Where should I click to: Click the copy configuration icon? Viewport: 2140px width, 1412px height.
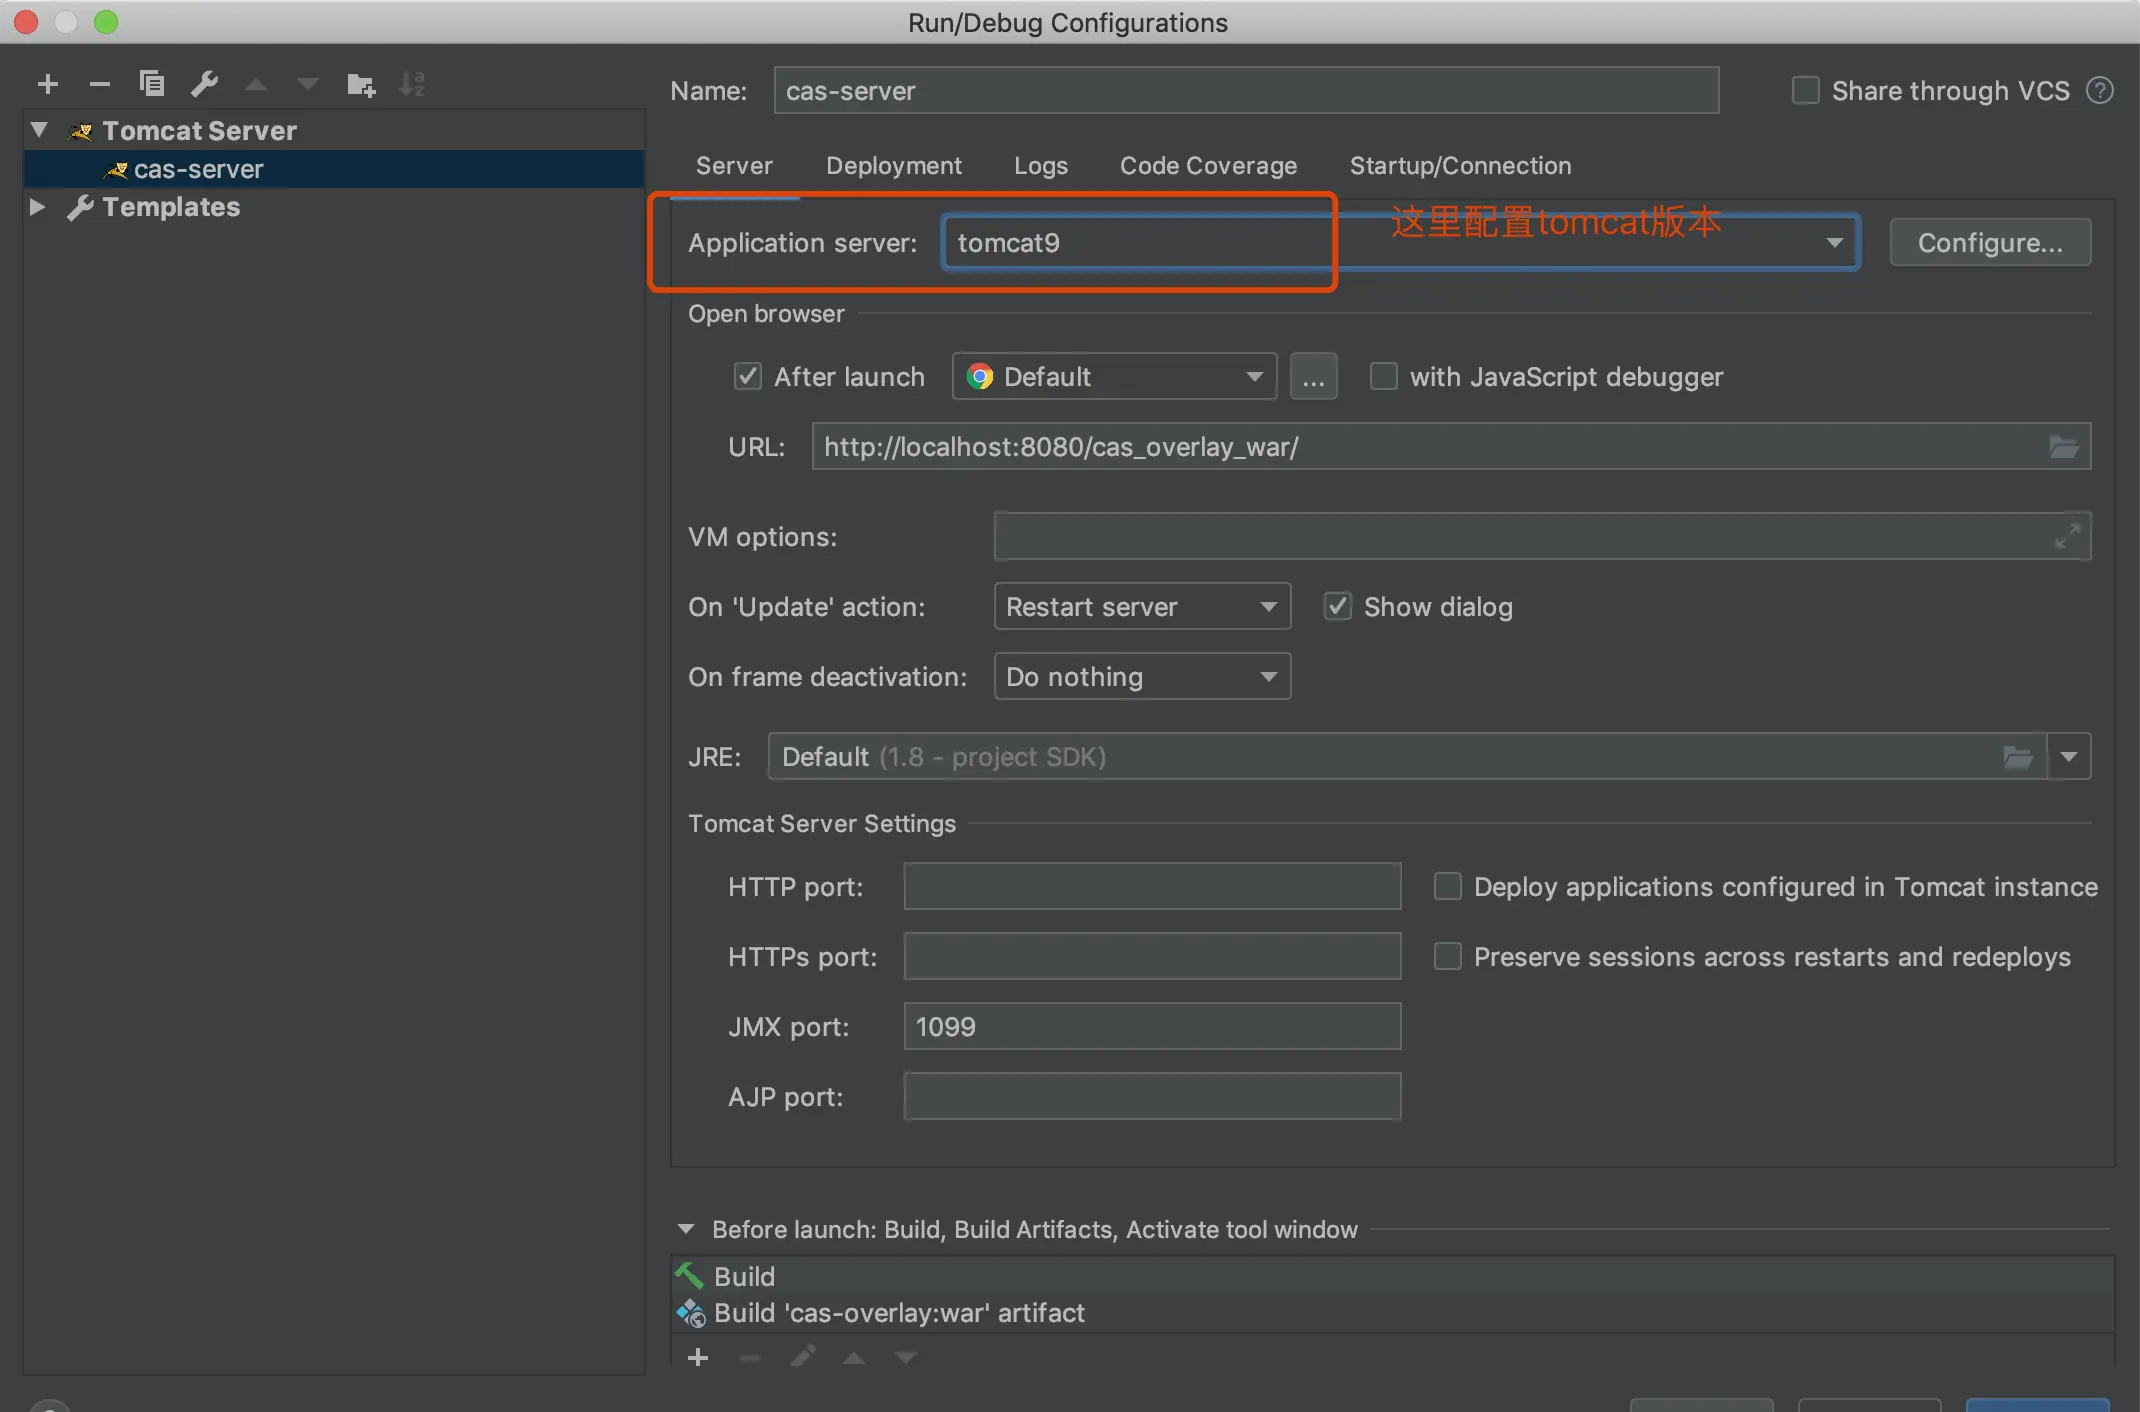(x=151, y=83)
